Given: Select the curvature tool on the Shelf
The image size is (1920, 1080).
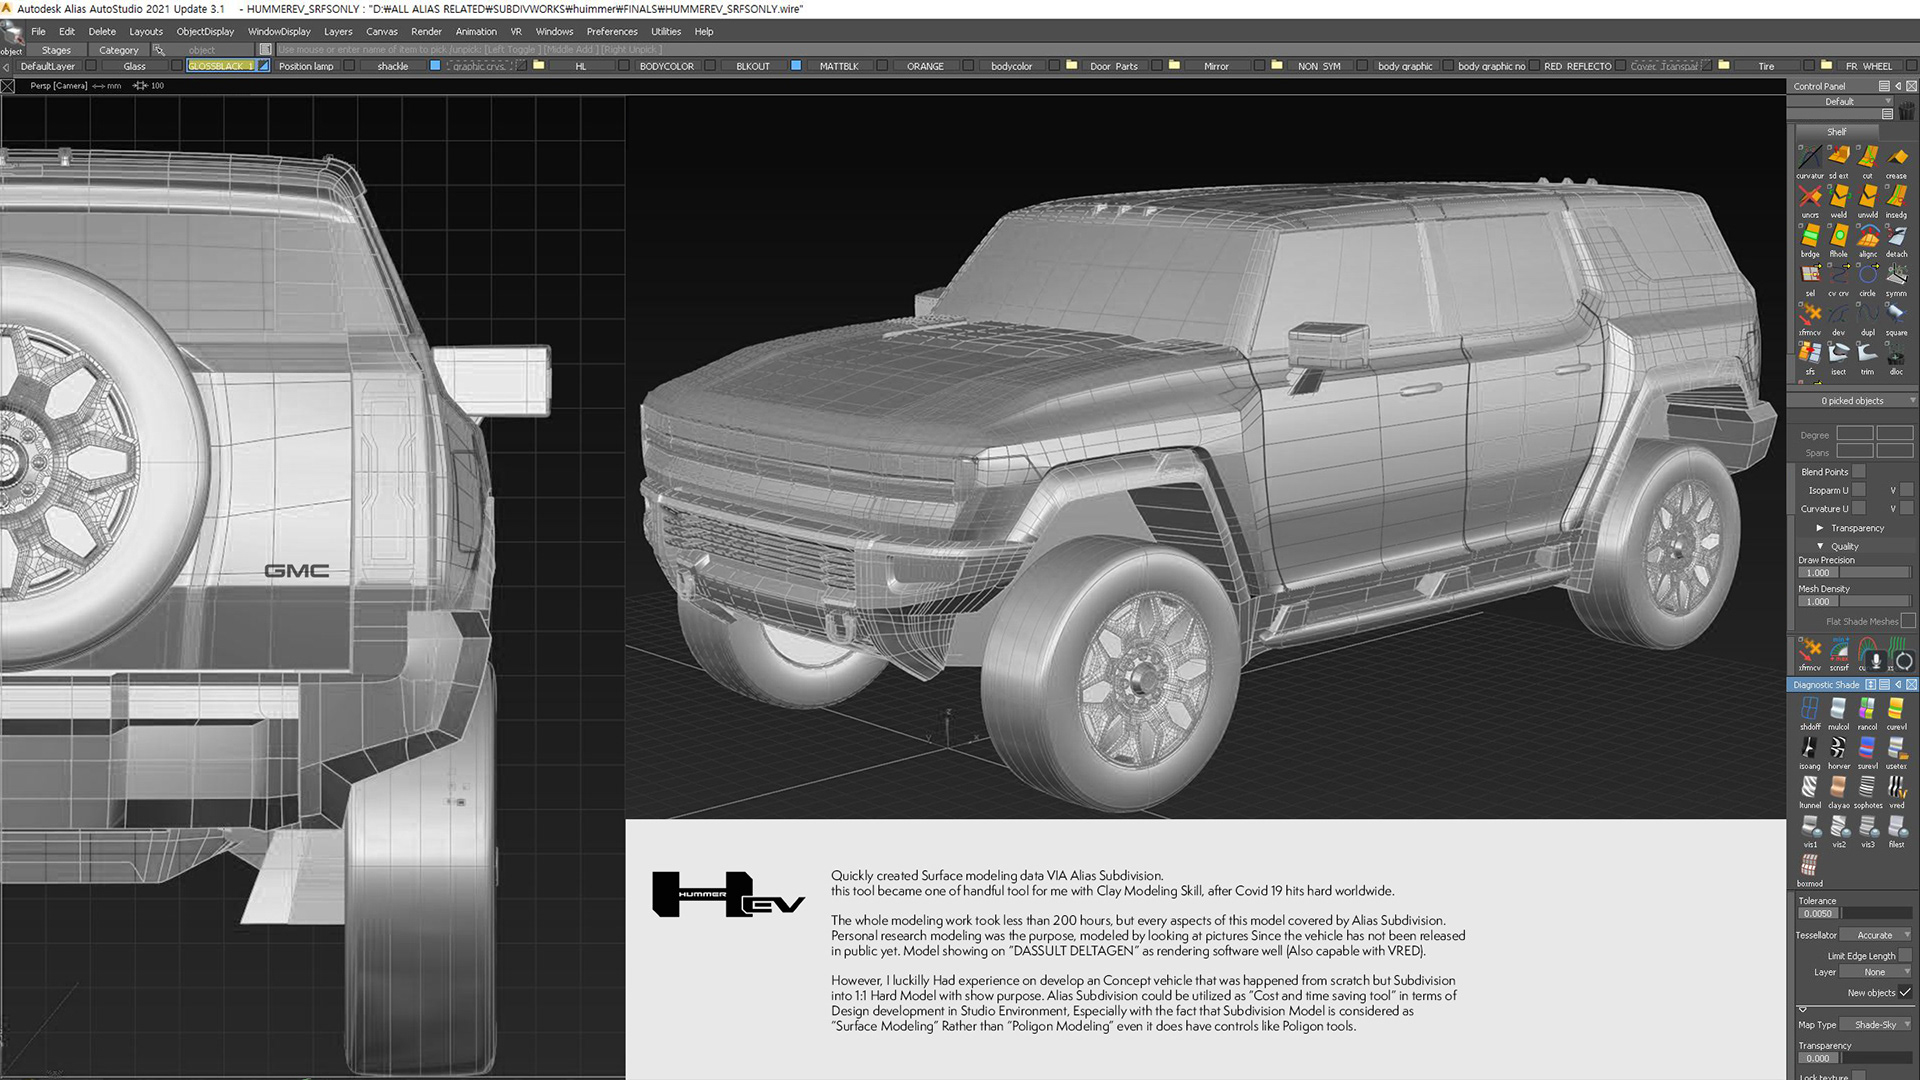Looking at the screenshot, I should click(x=1810, y=158).
